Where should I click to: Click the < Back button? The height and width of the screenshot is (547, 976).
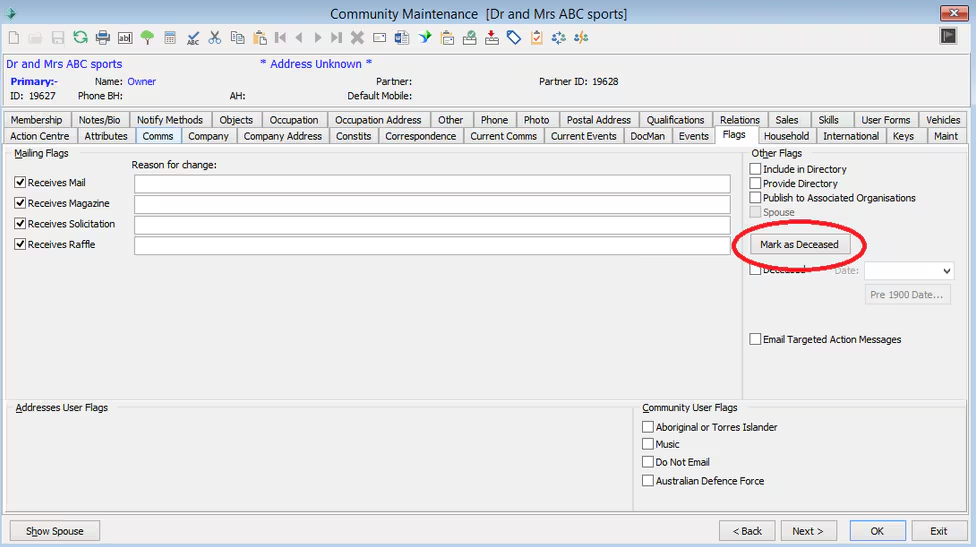point(748,531)
